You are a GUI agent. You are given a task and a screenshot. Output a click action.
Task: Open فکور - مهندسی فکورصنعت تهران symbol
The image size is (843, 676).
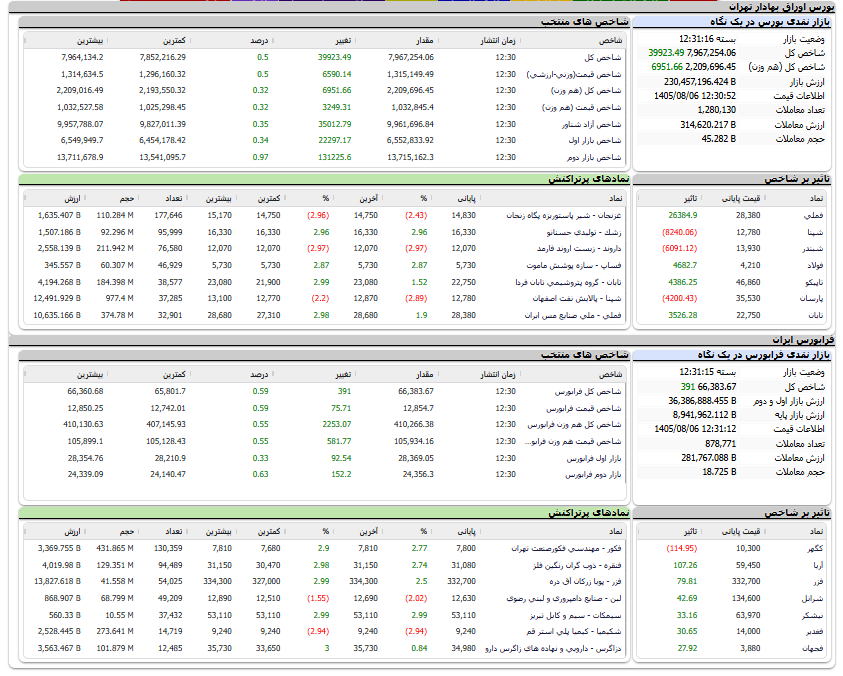coord(566,549)
